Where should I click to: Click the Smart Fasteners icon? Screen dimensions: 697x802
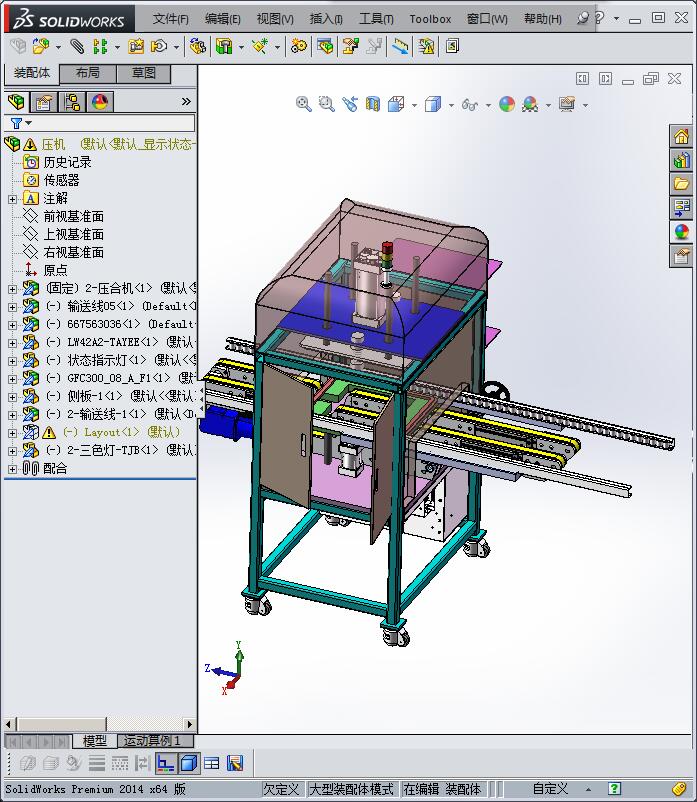point(136,47)
